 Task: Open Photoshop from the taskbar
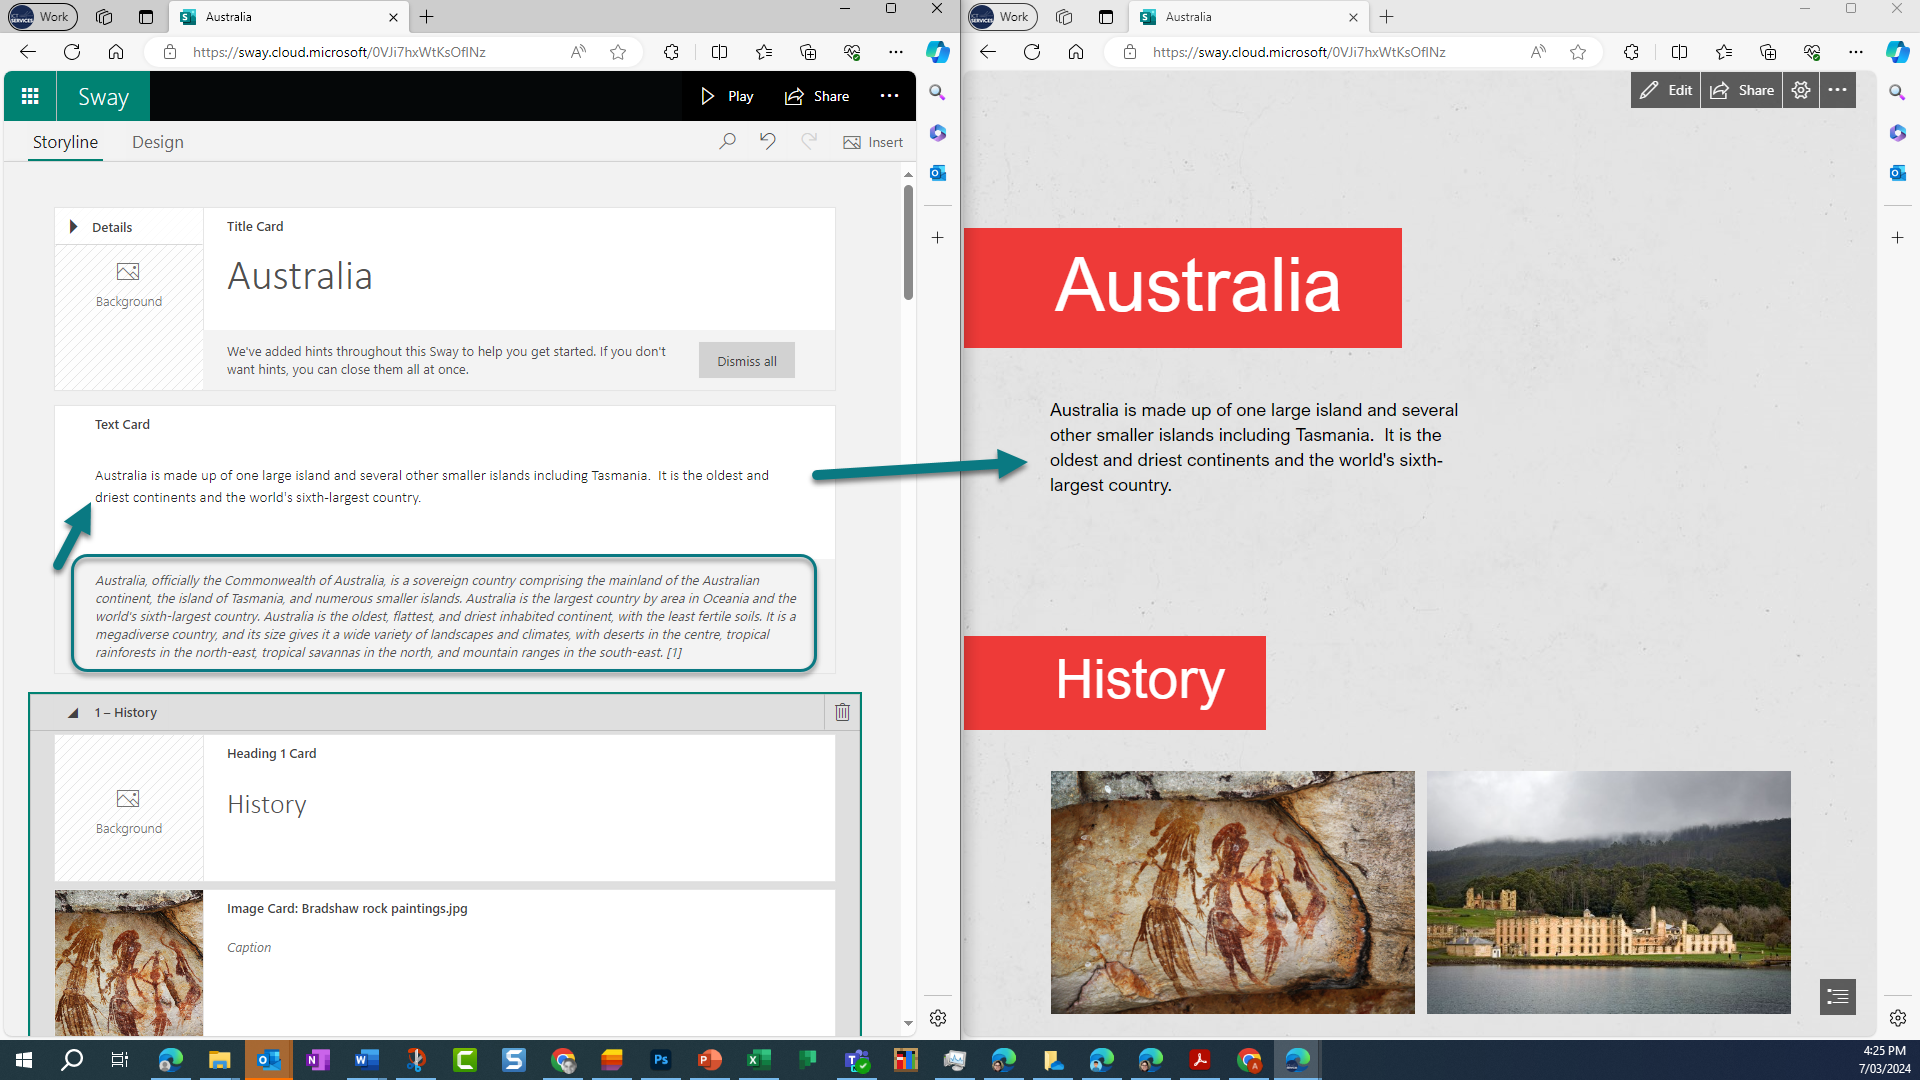pos(661,1060)
